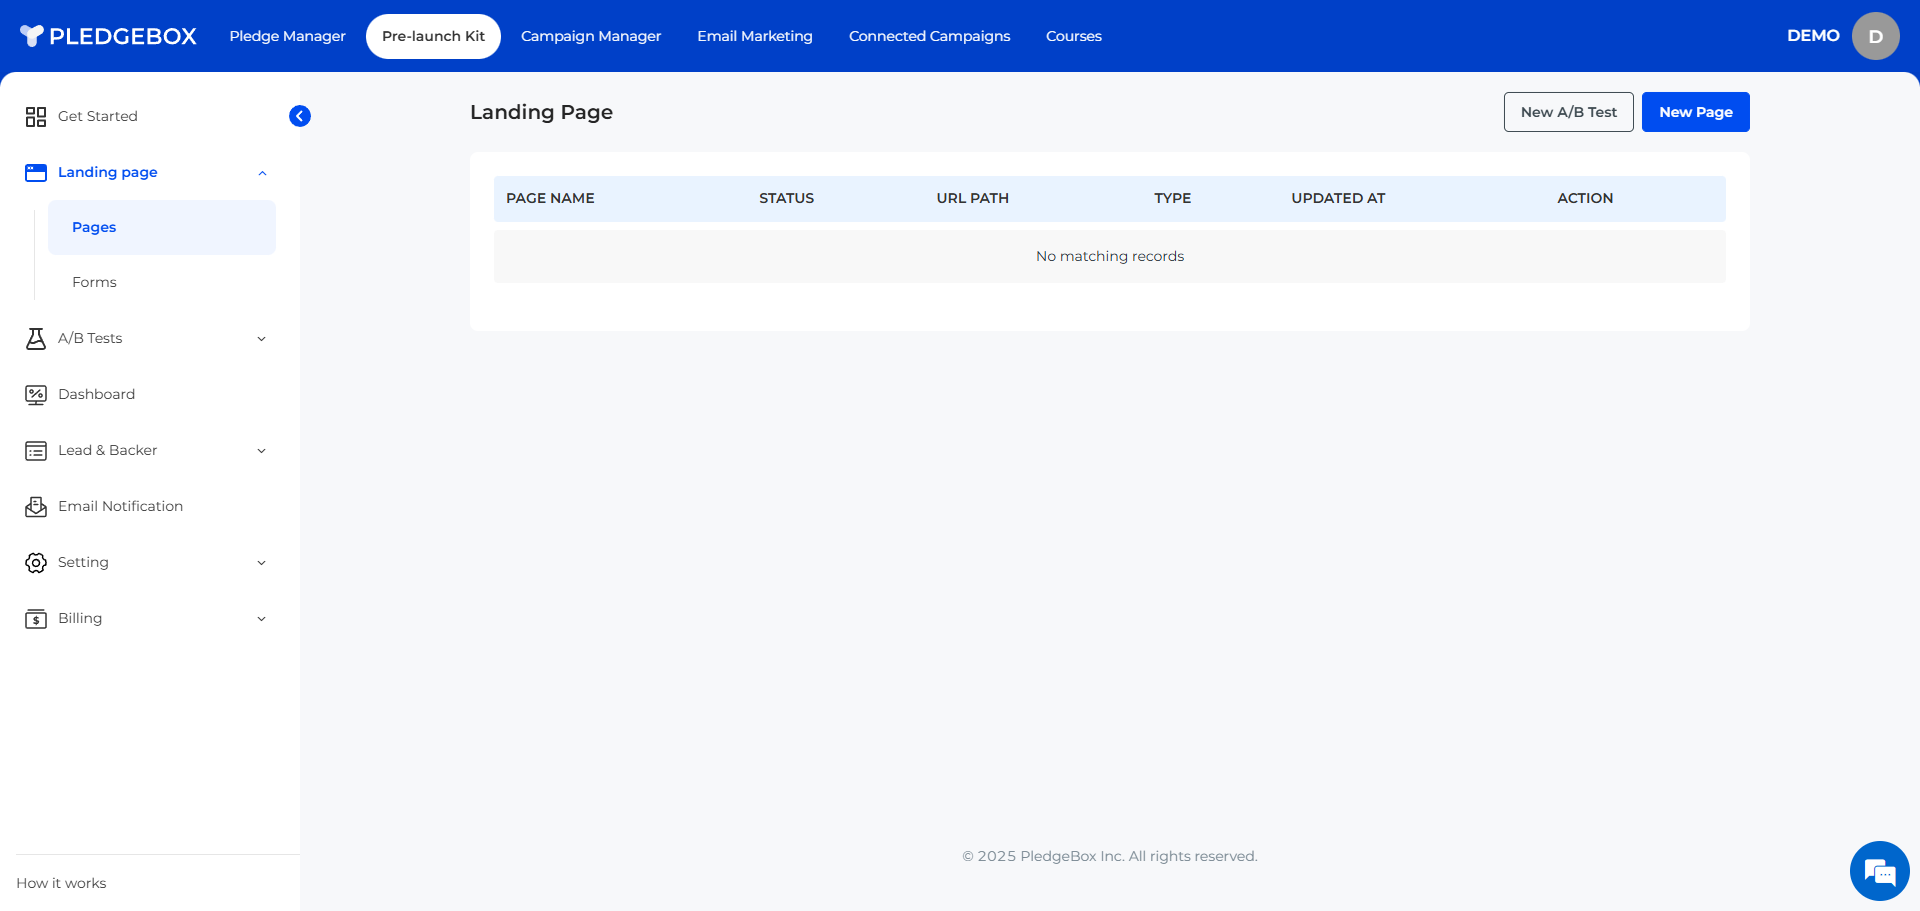The height and width of the screenshot is (911, 1920).
Task: Open the Email Marketing tab
Action: click(x=755, y=36)
